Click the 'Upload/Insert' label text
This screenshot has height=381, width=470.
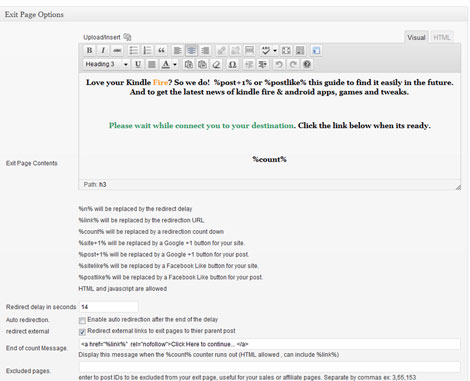pyautogui.click(x=102, y=37)
